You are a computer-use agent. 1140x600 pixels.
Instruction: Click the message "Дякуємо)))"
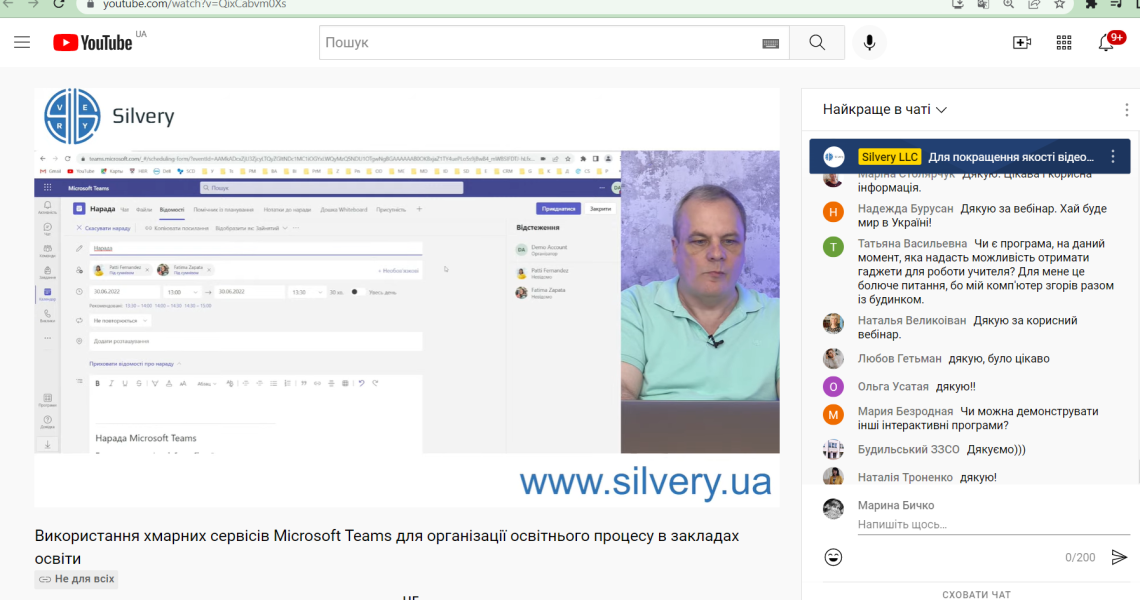click(996, 449)
